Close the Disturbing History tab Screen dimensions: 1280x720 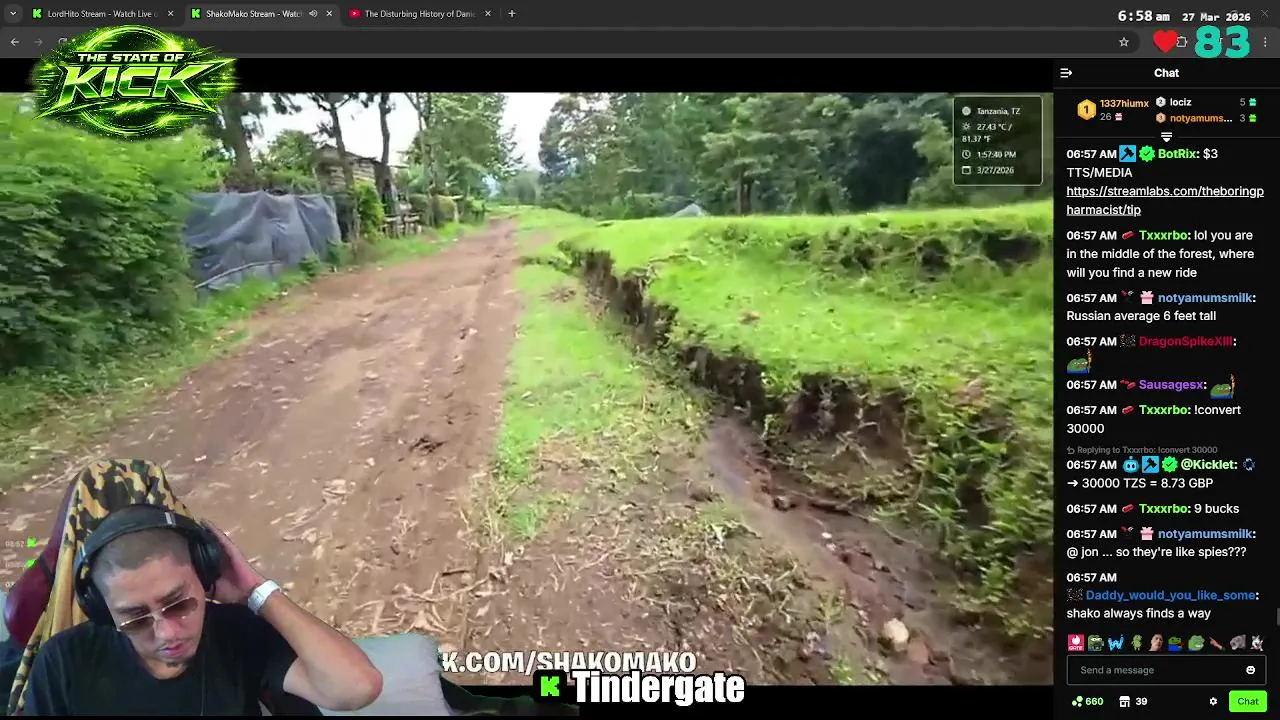(488, 14)
